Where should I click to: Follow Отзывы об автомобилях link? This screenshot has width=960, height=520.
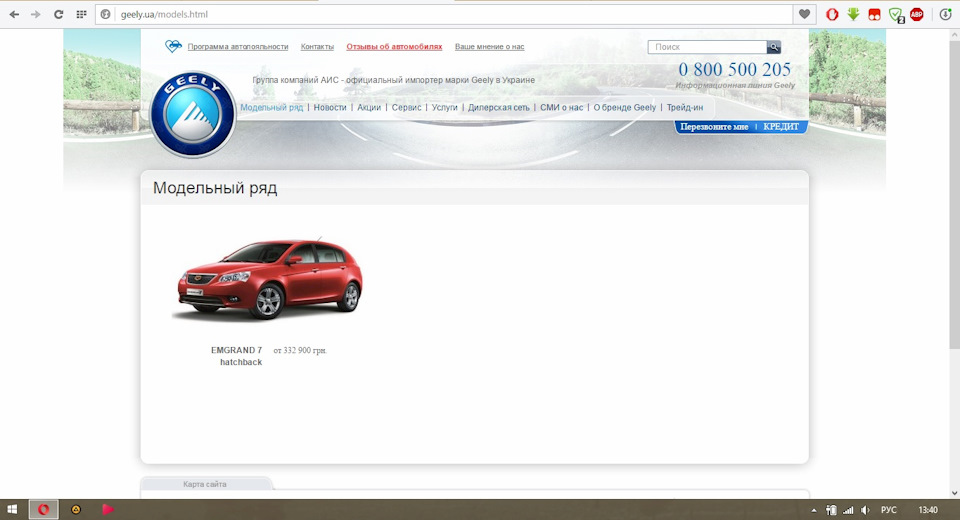tap(394, 47)
